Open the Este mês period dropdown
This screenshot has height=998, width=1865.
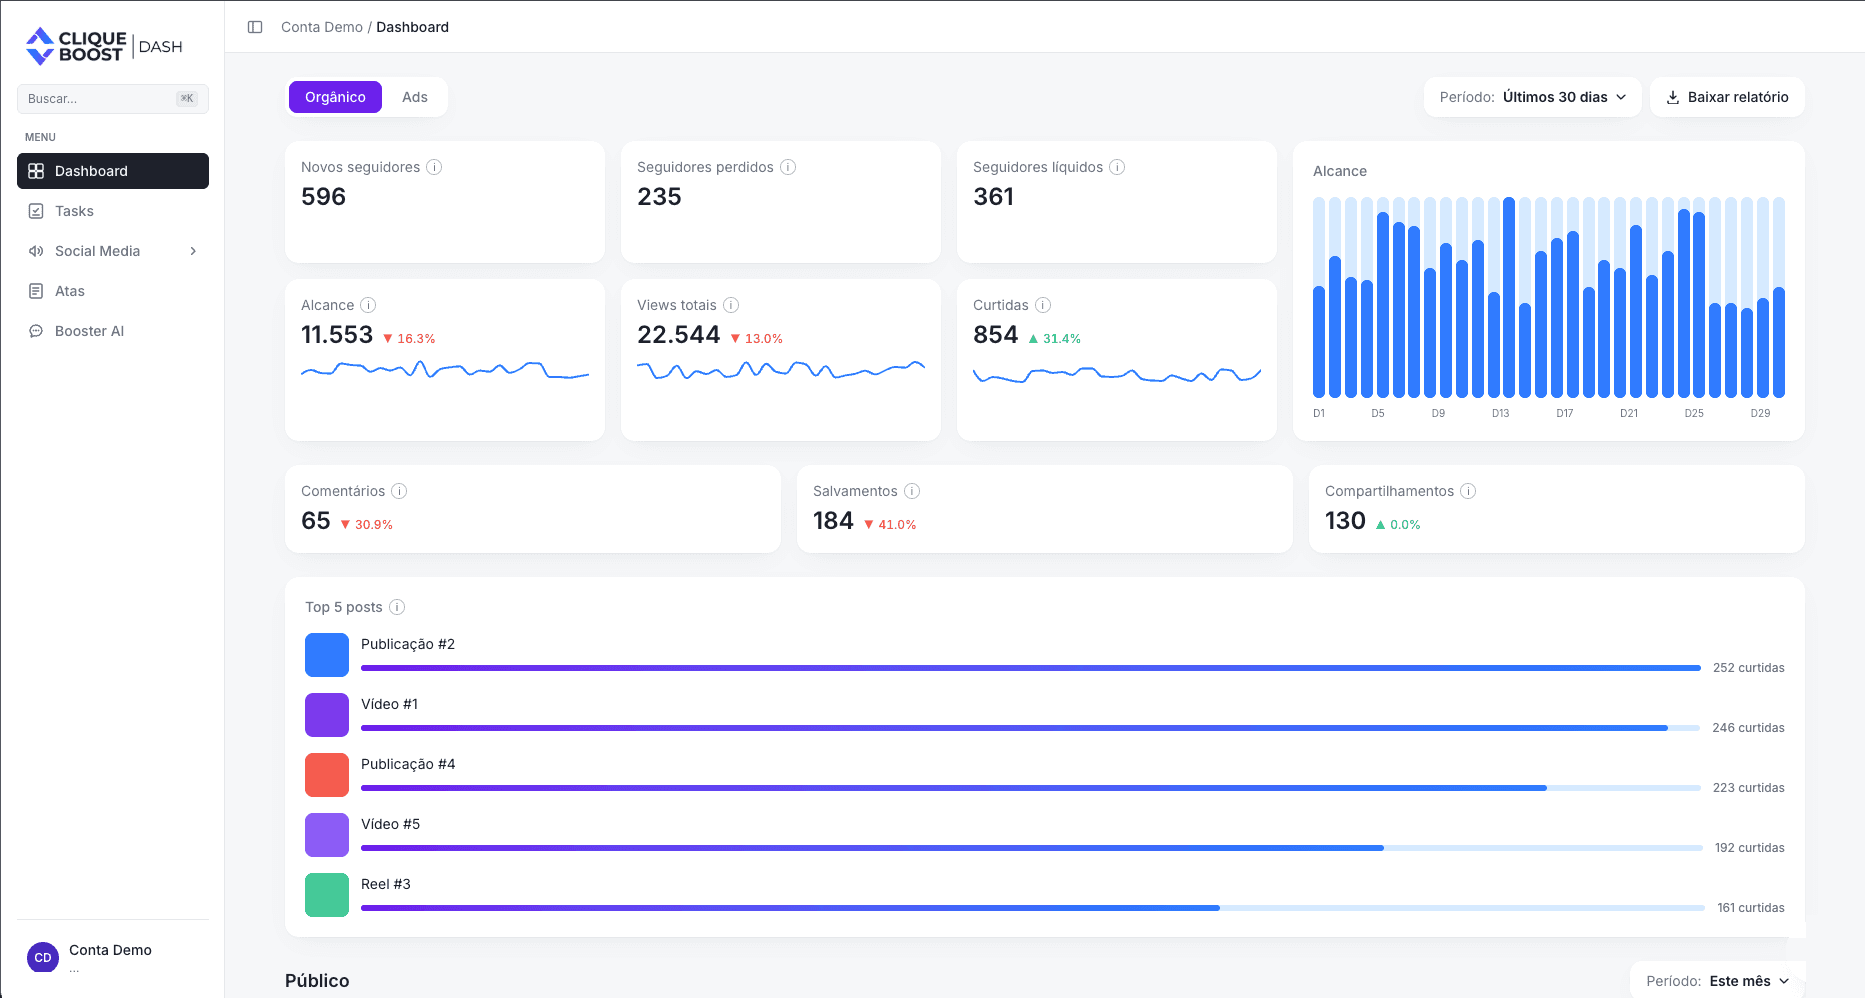pos(1717,981)
